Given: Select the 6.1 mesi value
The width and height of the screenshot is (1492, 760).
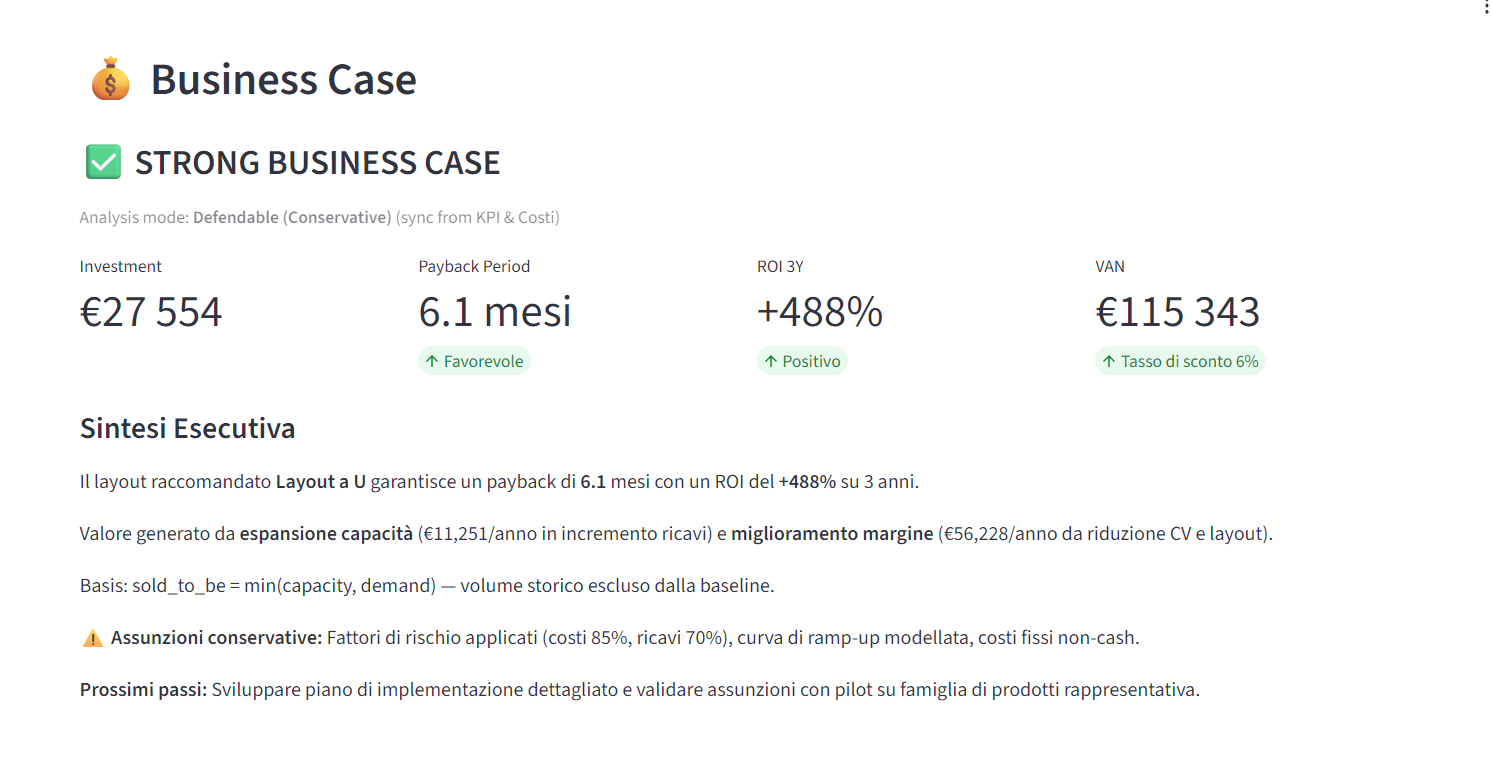Looking at the screenshot, I should (x=495, y=312).
